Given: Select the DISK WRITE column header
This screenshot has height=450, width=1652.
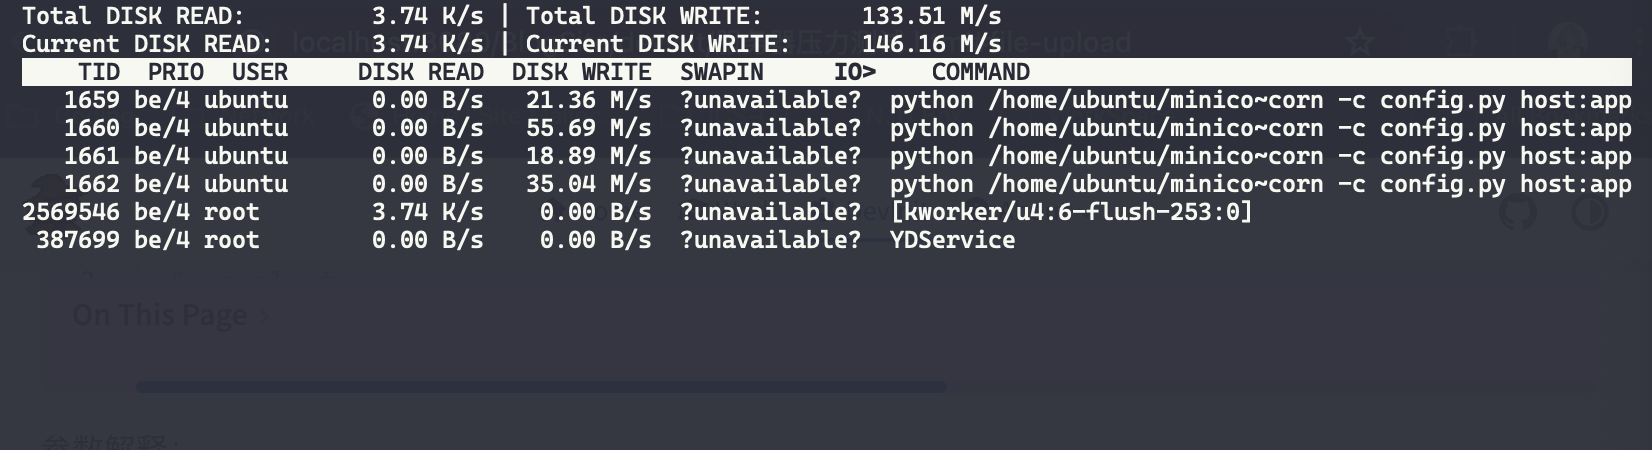Looking at the screenshot, I should [582, 72].
